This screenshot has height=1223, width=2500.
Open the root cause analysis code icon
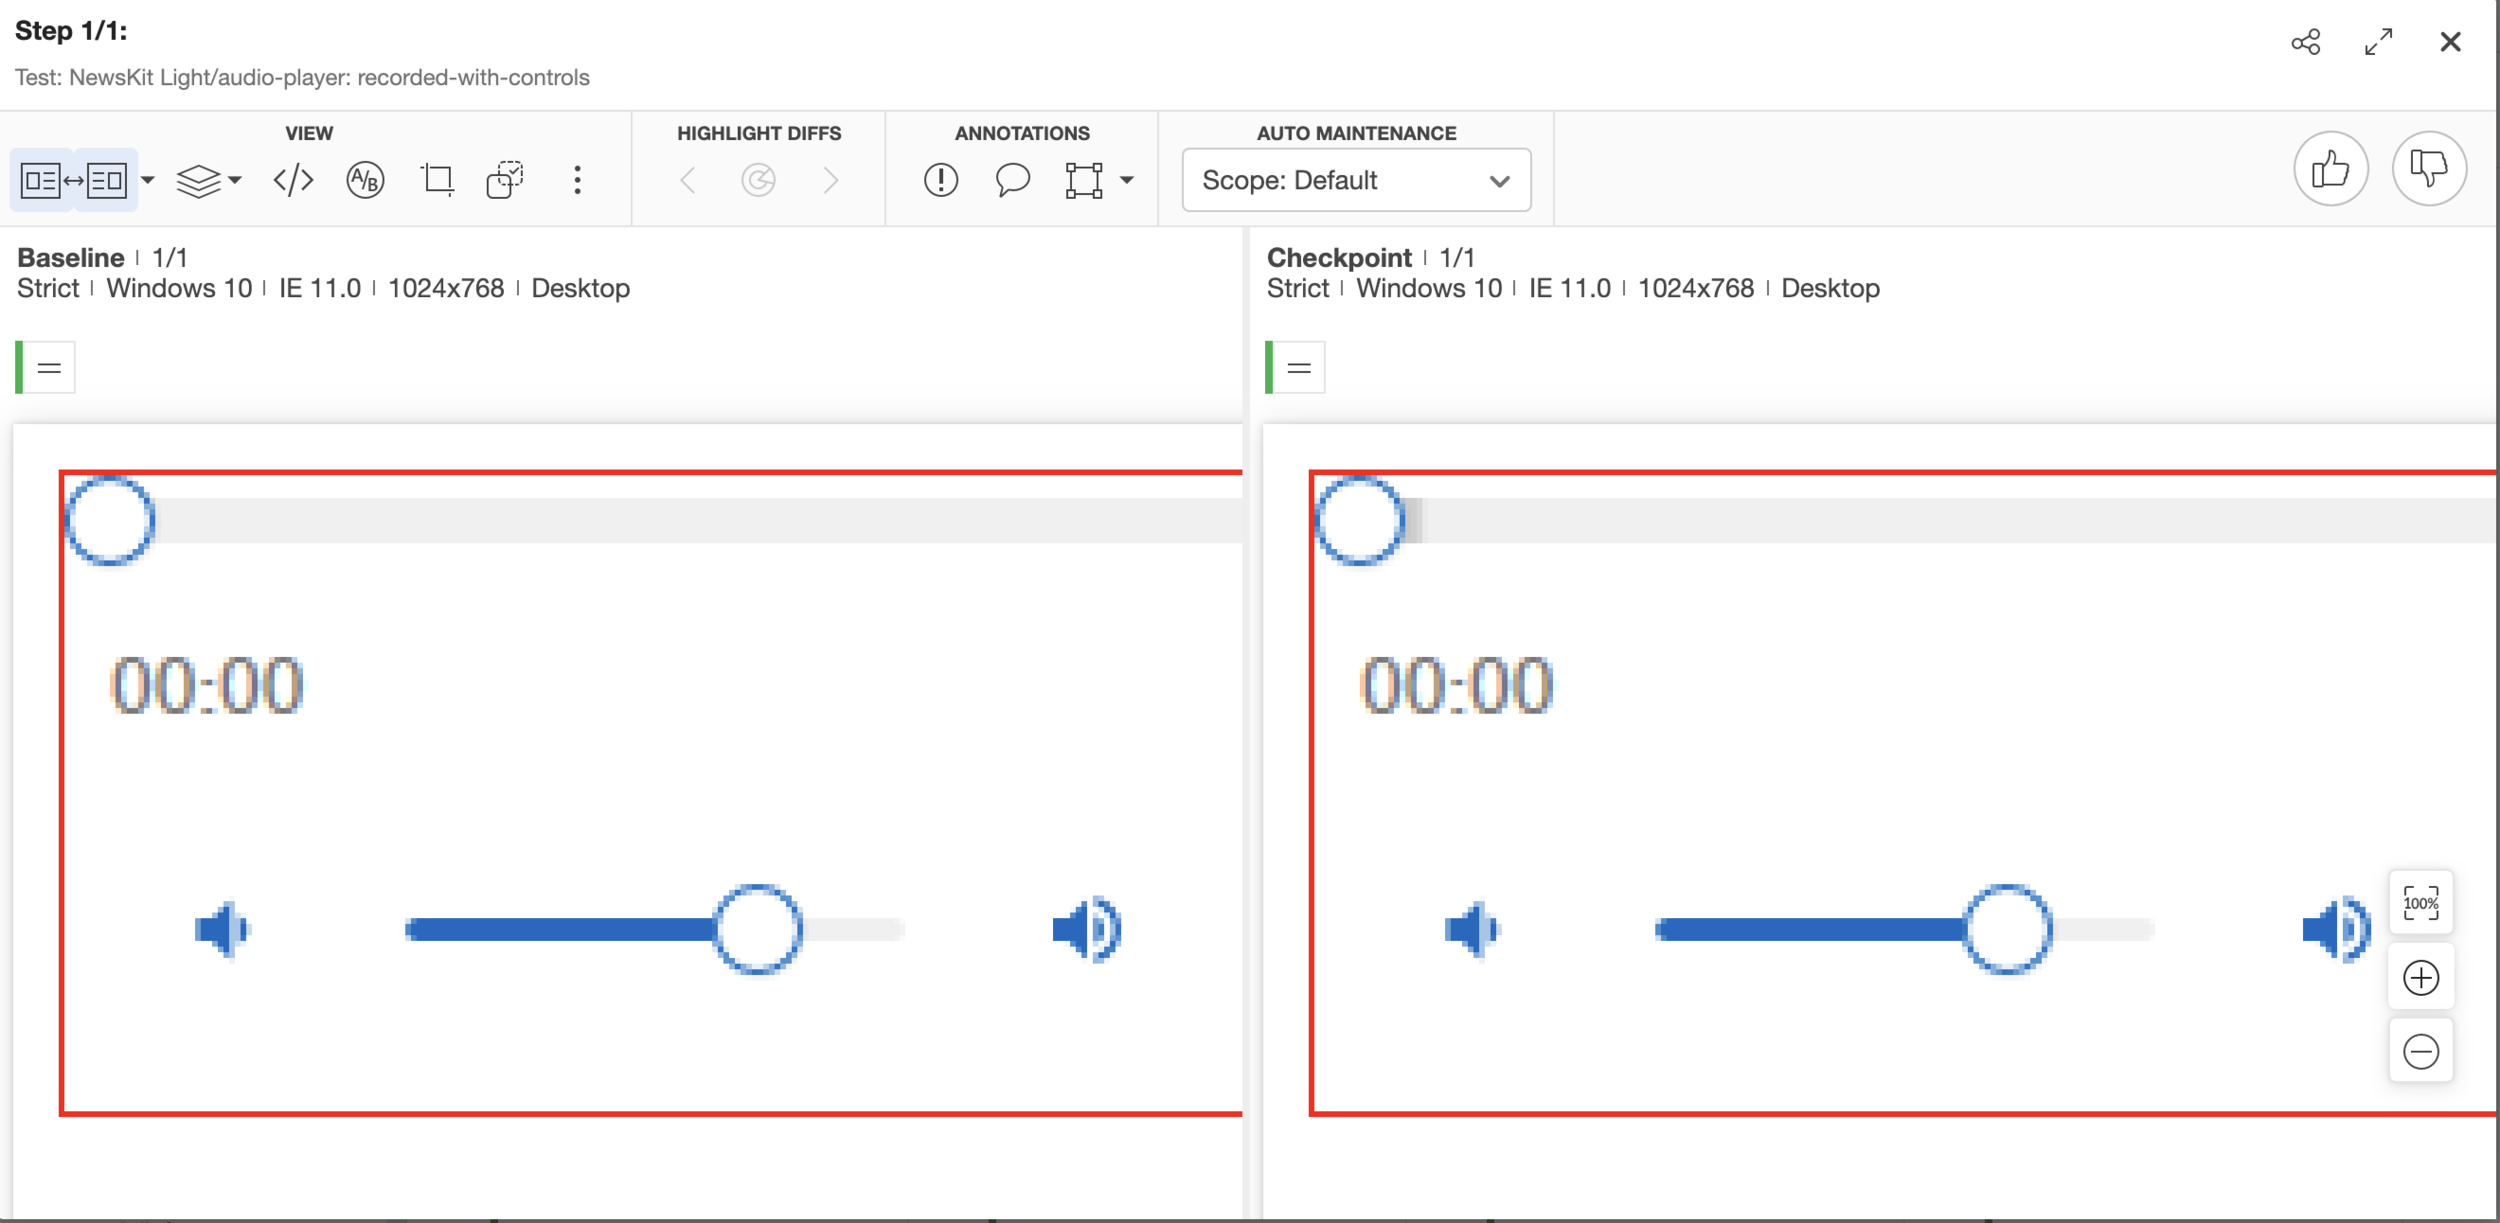point(293,181)
